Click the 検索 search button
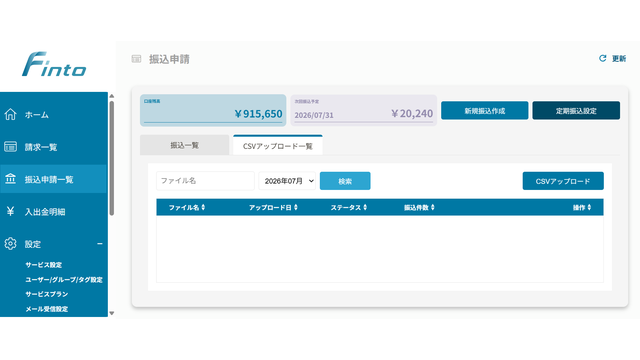This screenshot has height=360, width=640. tap(345, 181)
